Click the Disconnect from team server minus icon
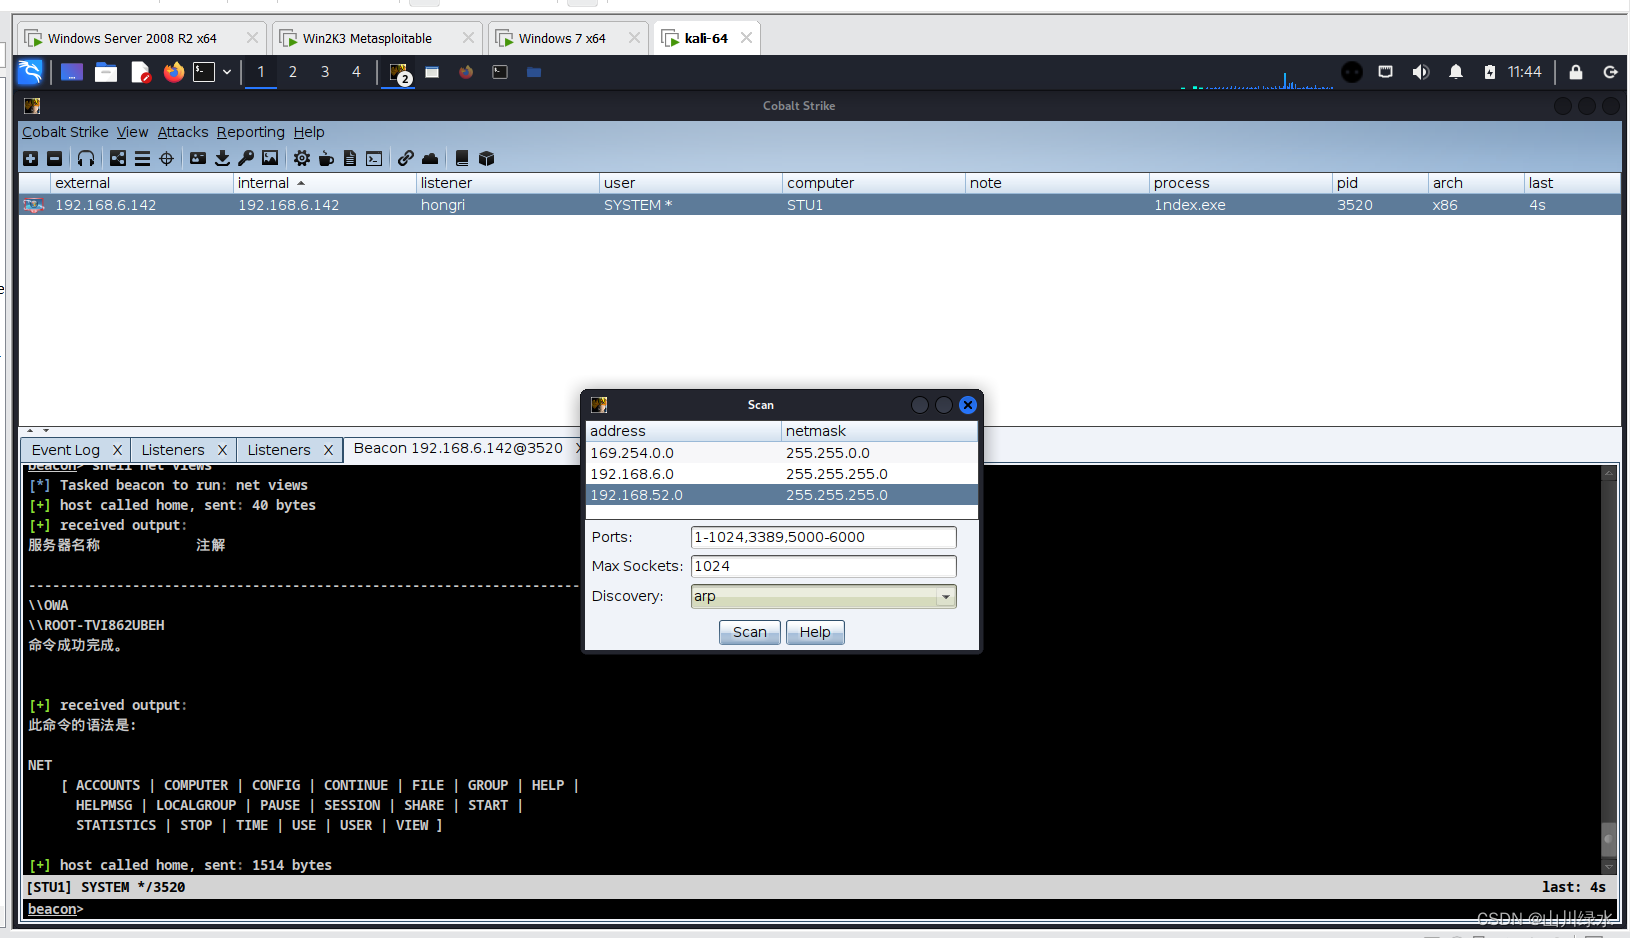Viewport: 1630px width, 938px height. (x=55, y=158)
